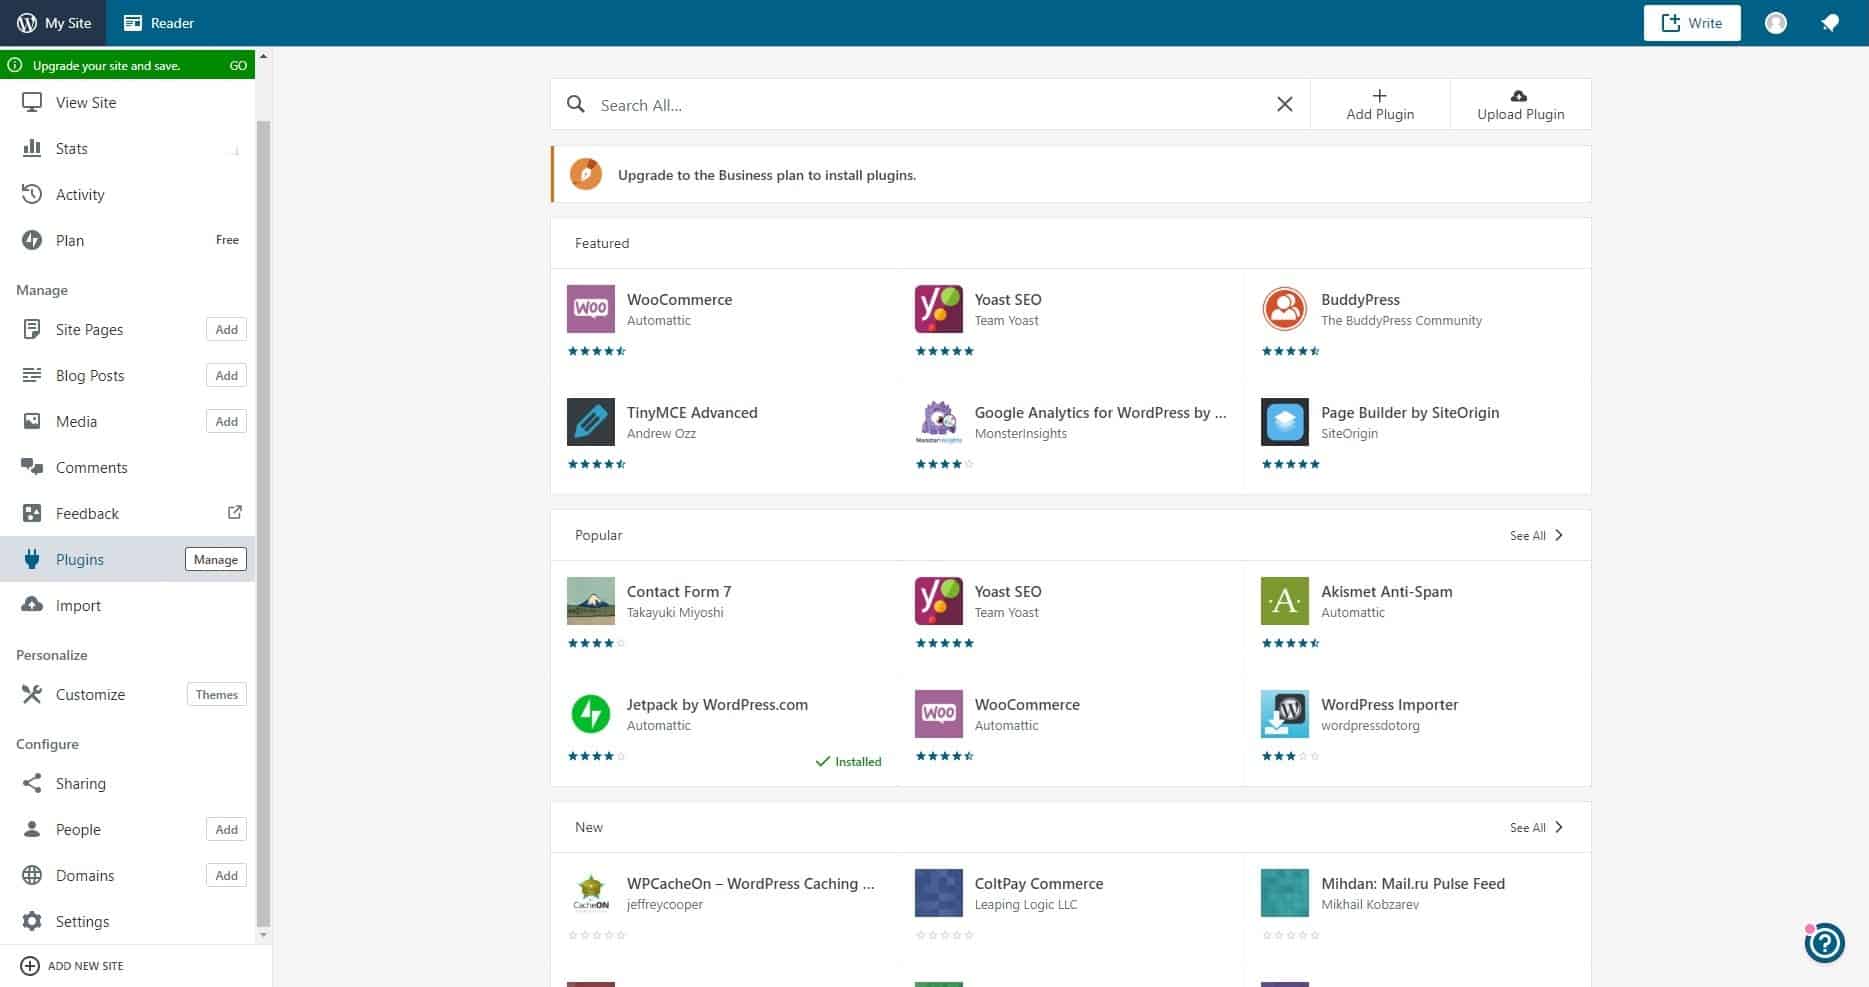Image resolution: width=1869 pixels, height=987 pixels.
Task: Open the Settings gear icon
Action: tap(32, 921)
